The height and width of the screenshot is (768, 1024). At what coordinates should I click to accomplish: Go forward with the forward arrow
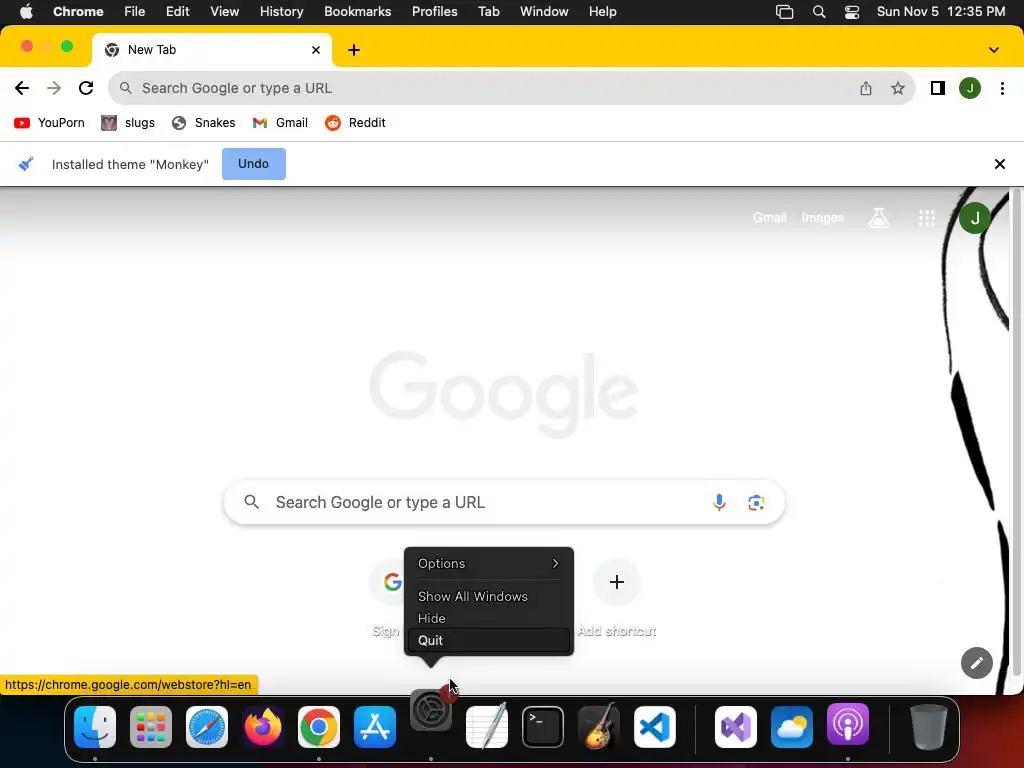[x=54, y=88]
